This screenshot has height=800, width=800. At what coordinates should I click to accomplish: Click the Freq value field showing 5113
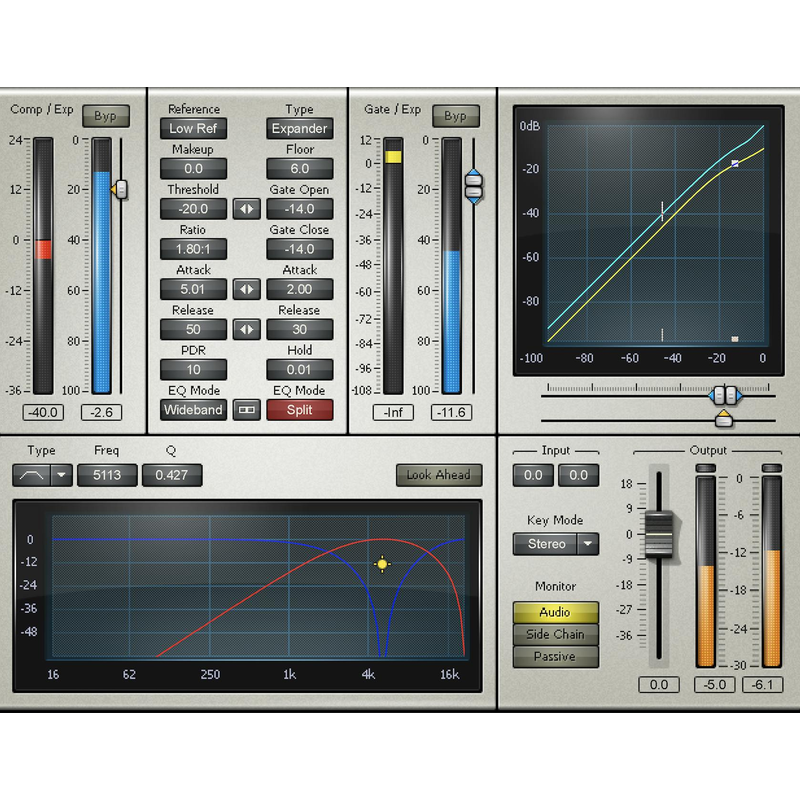click(x=107, y=475)
